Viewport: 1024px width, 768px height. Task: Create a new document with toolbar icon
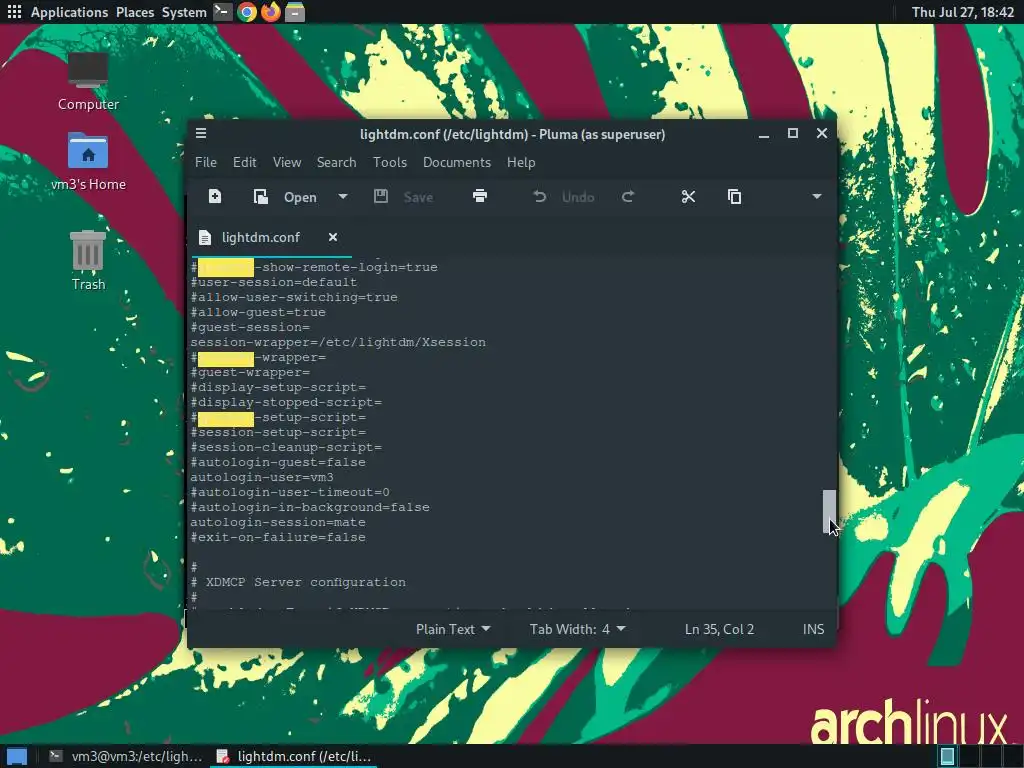[214, 197]
